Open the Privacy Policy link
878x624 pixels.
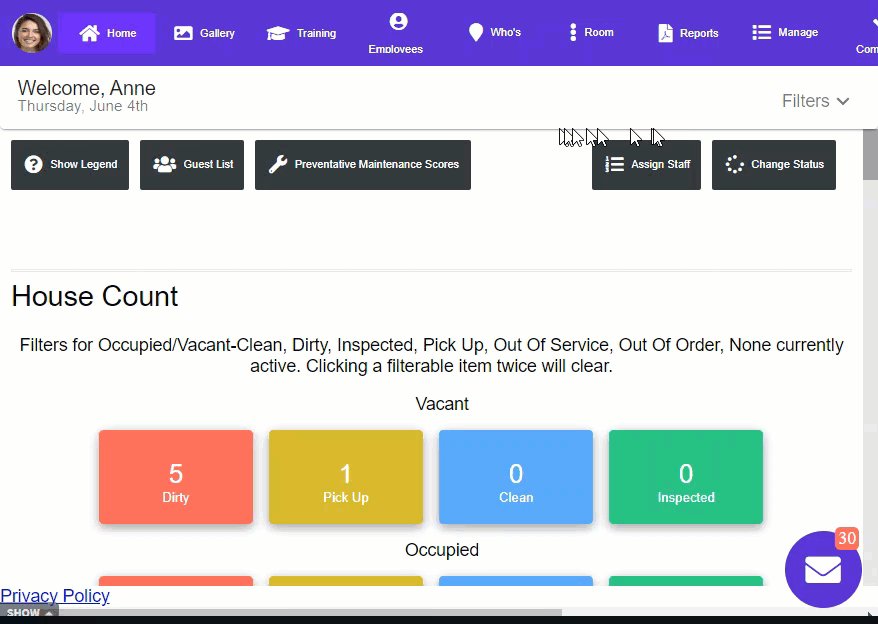click(x=55, y=595)
